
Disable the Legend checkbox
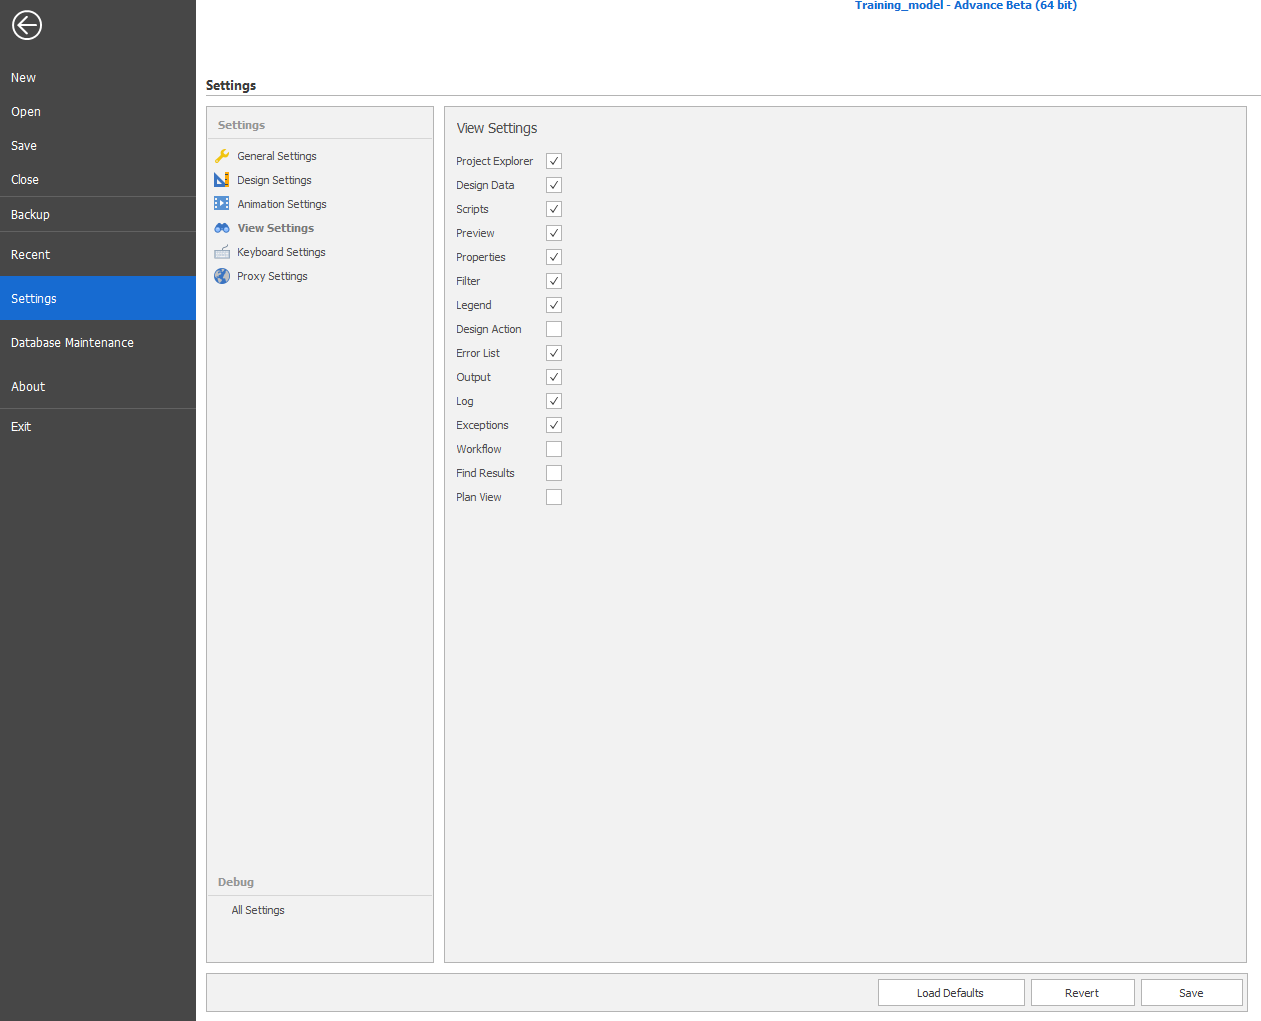click(x=554, y=305)
